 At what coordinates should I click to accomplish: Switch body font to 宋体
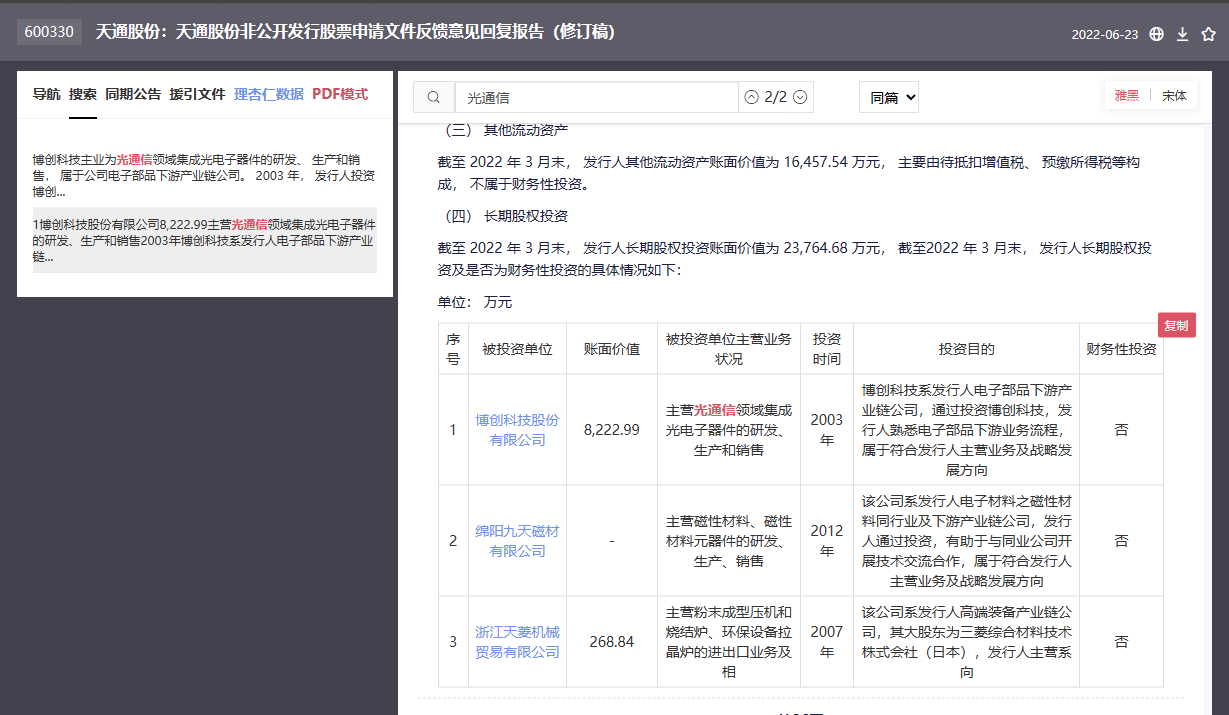tap(1174, 94)
